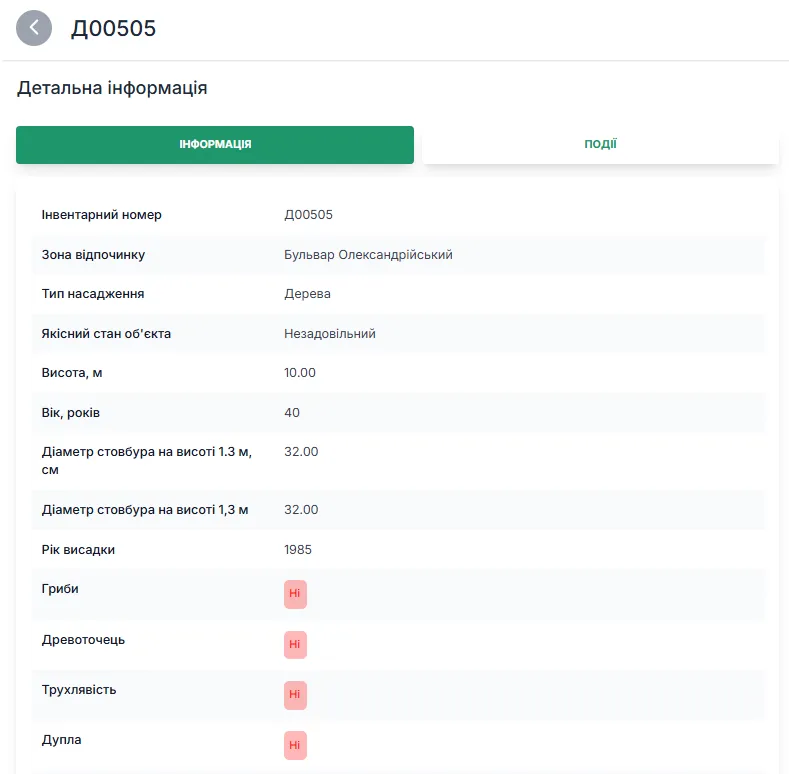Click the Інвентарний номер label
The height and width of the screenshot is (774, 789).
click(102, 215)
